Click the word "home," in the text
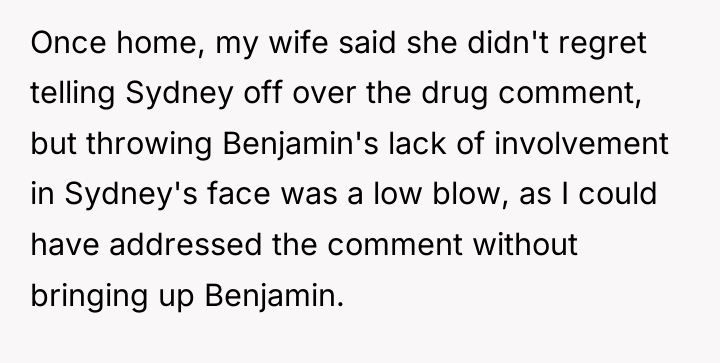720x363 pixels. pyautogui.click(x=161, y=43)
